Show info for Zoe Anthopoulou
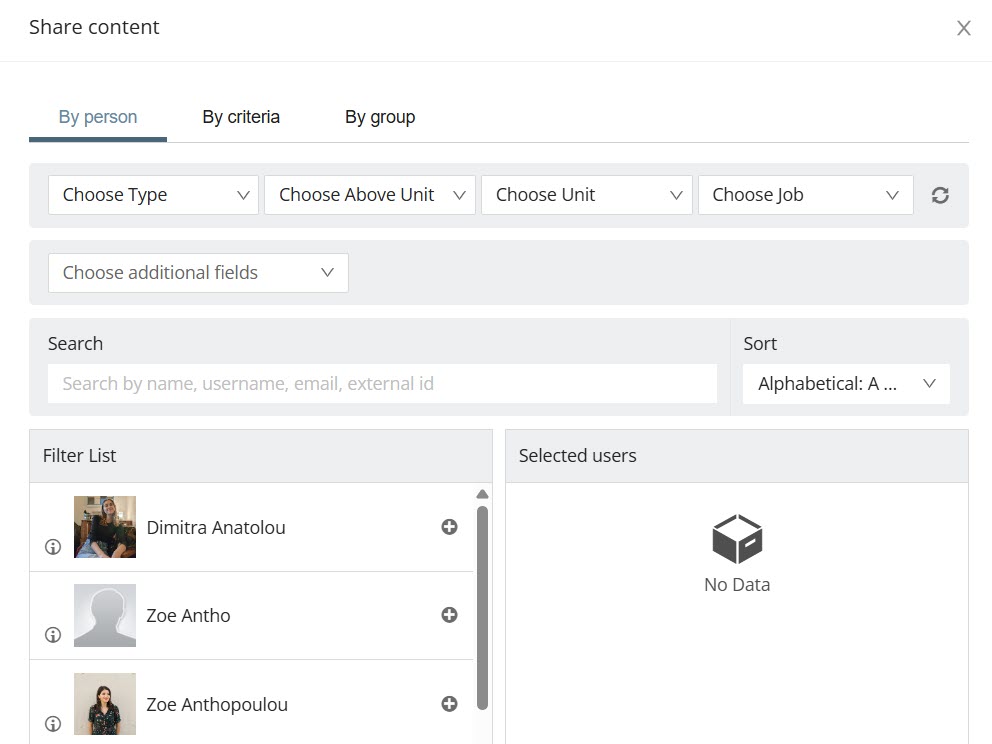This screenshot has width=992, height=744. coord(53,724)
